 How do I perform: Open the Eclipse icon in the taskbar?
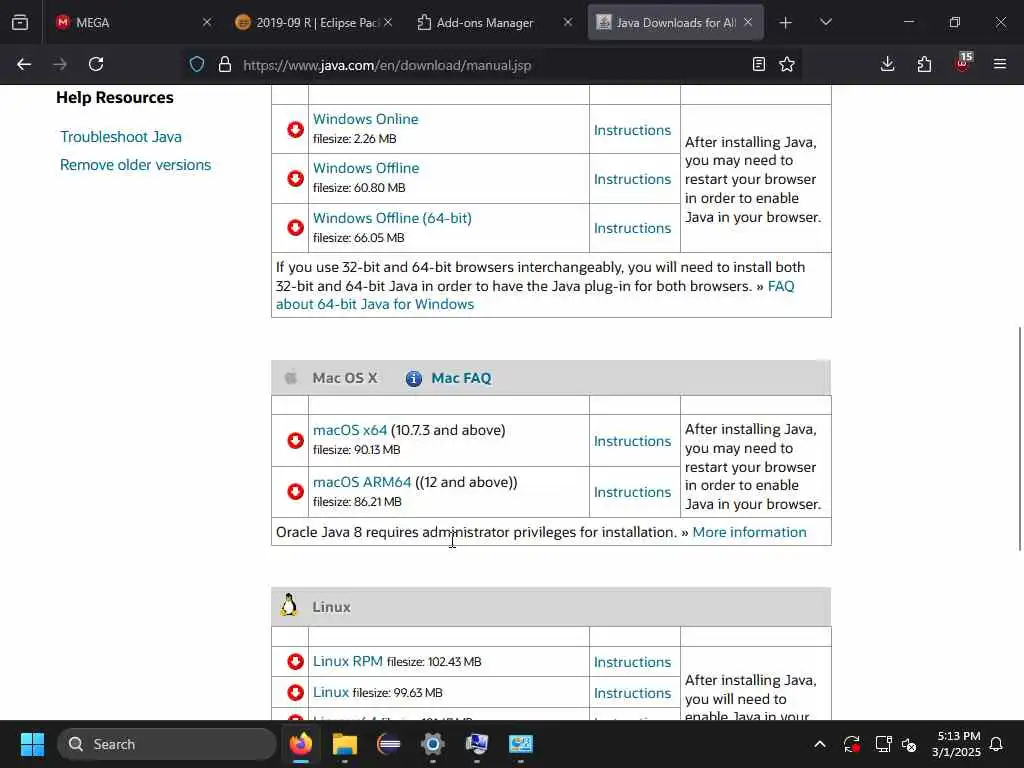point(389,744)
